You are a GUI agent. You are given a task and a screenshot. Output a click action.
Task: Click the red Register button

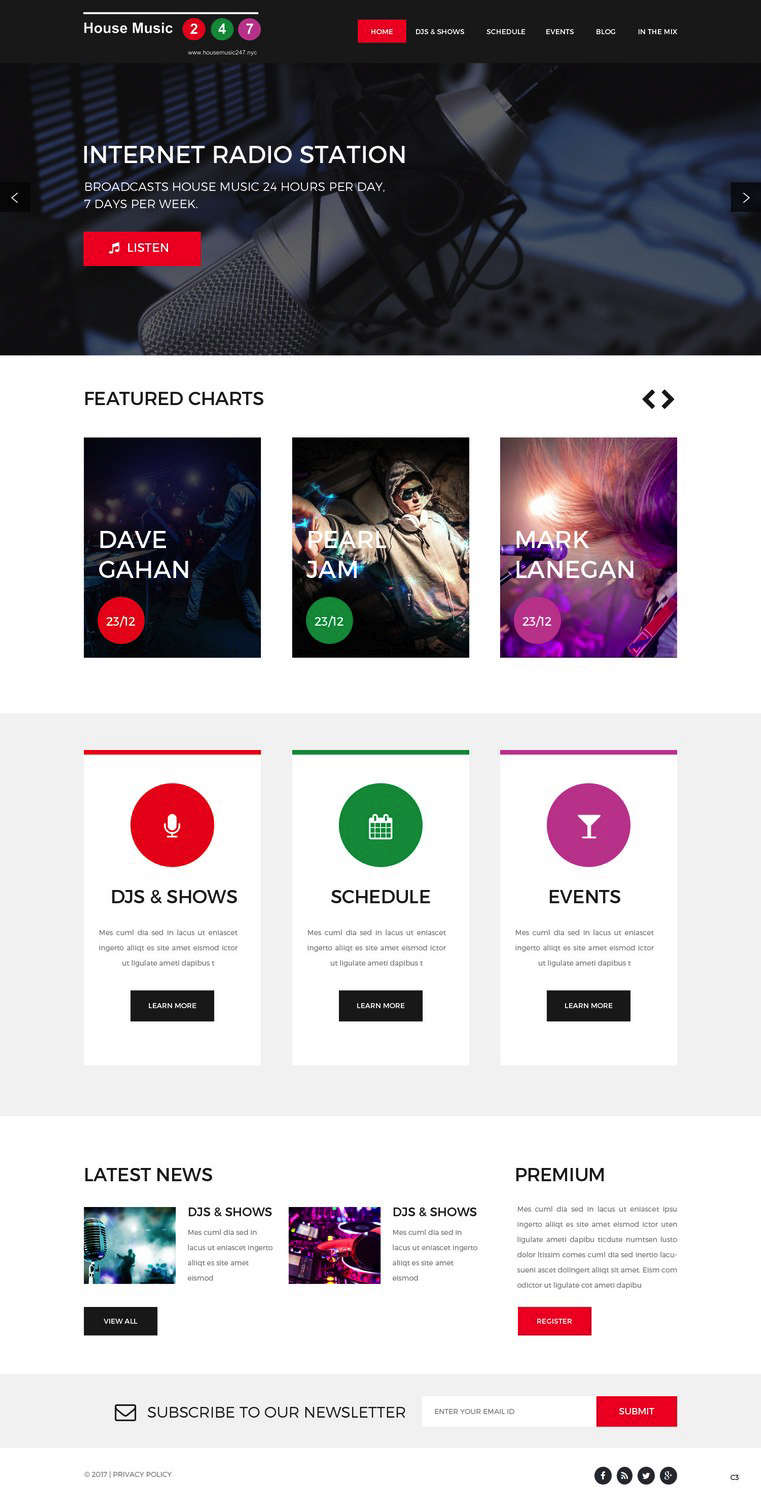coord(554,1321)
